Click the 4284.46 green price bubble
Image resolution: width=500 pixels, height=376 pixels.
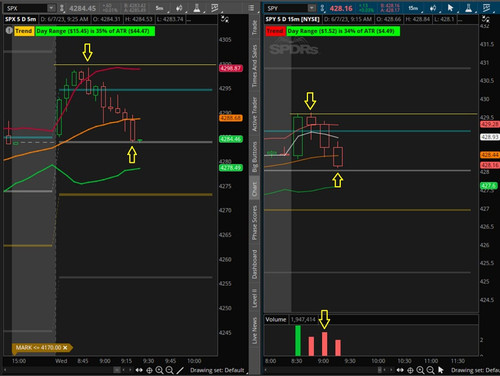tap(231, 139)
